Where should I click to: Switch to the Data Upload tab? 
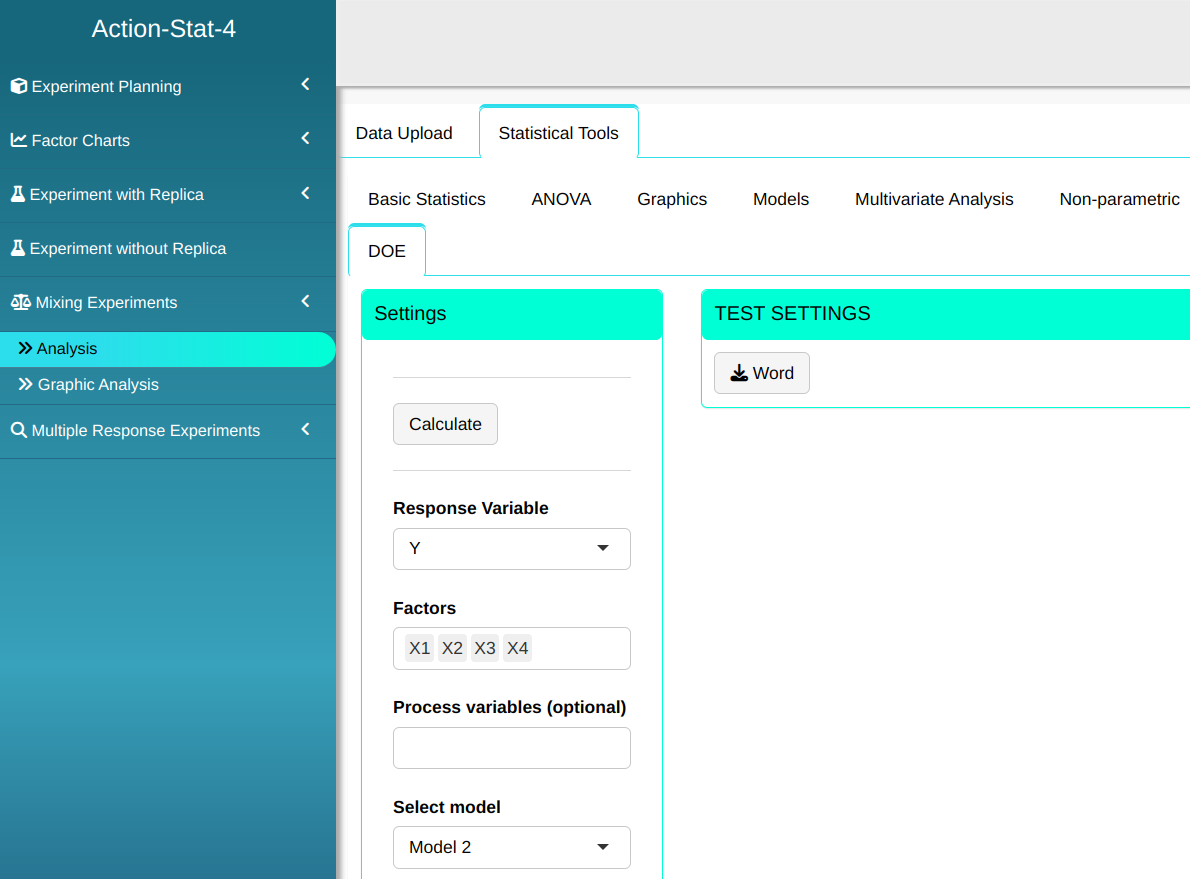tap(404, 133)
